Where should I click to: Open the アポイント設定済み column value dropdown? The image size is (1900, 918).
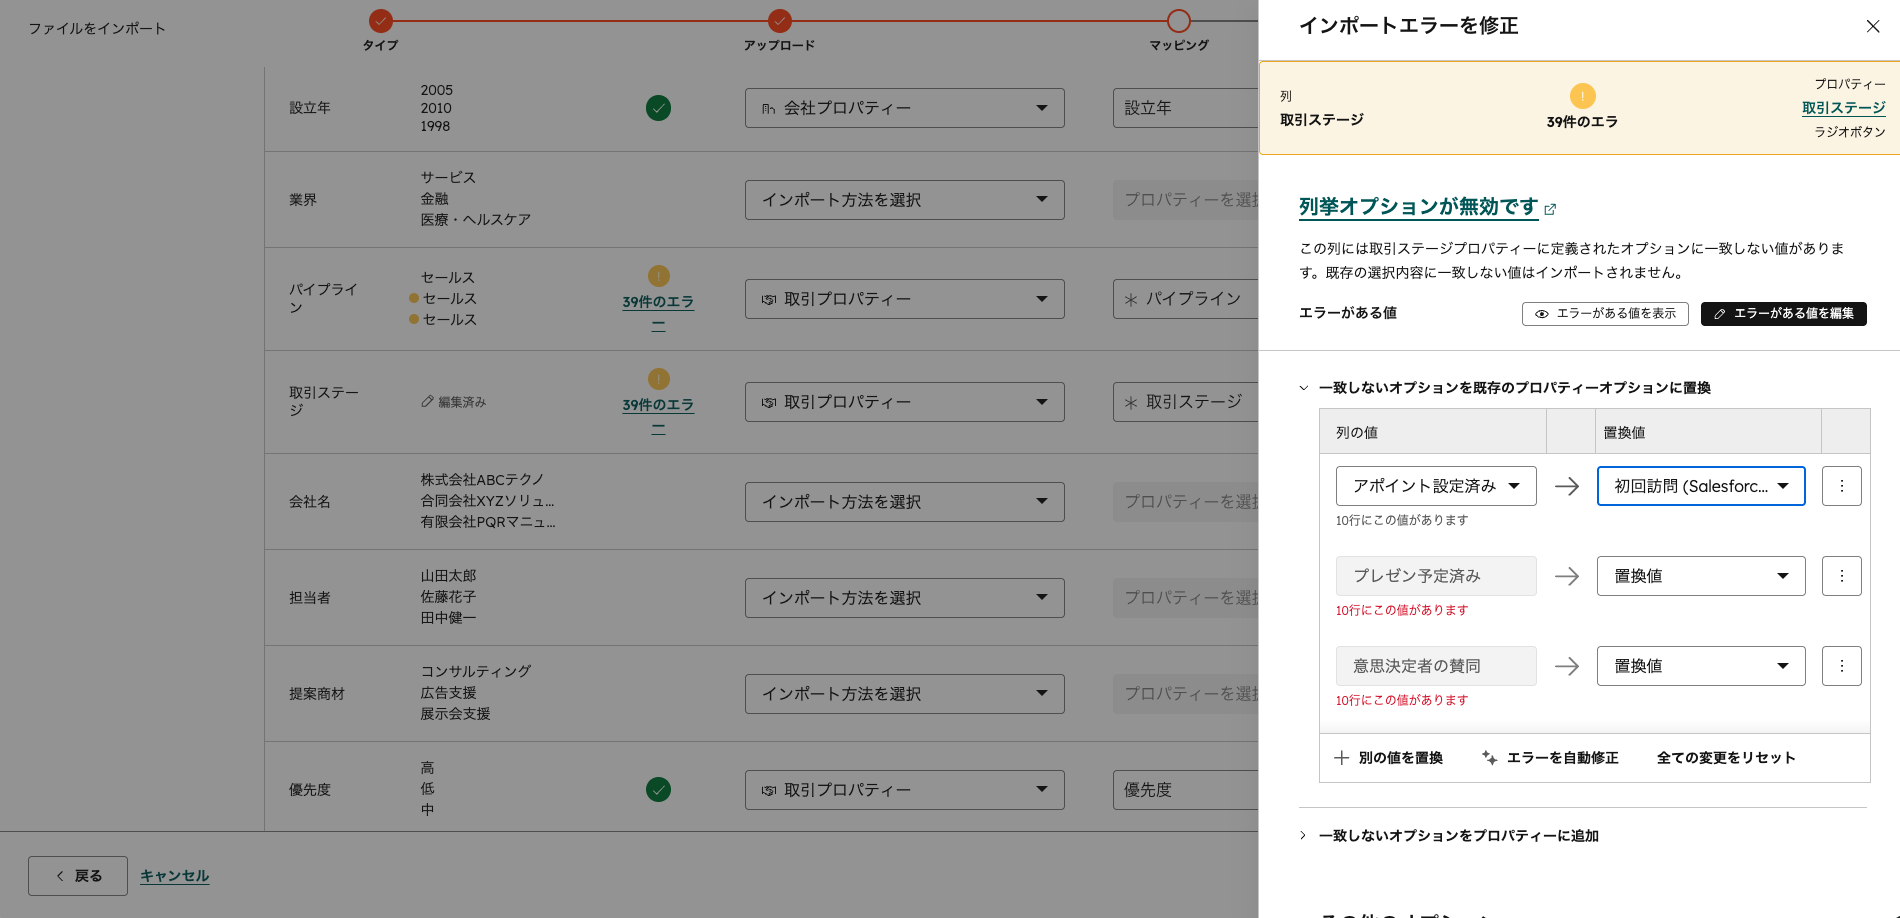1436,486
